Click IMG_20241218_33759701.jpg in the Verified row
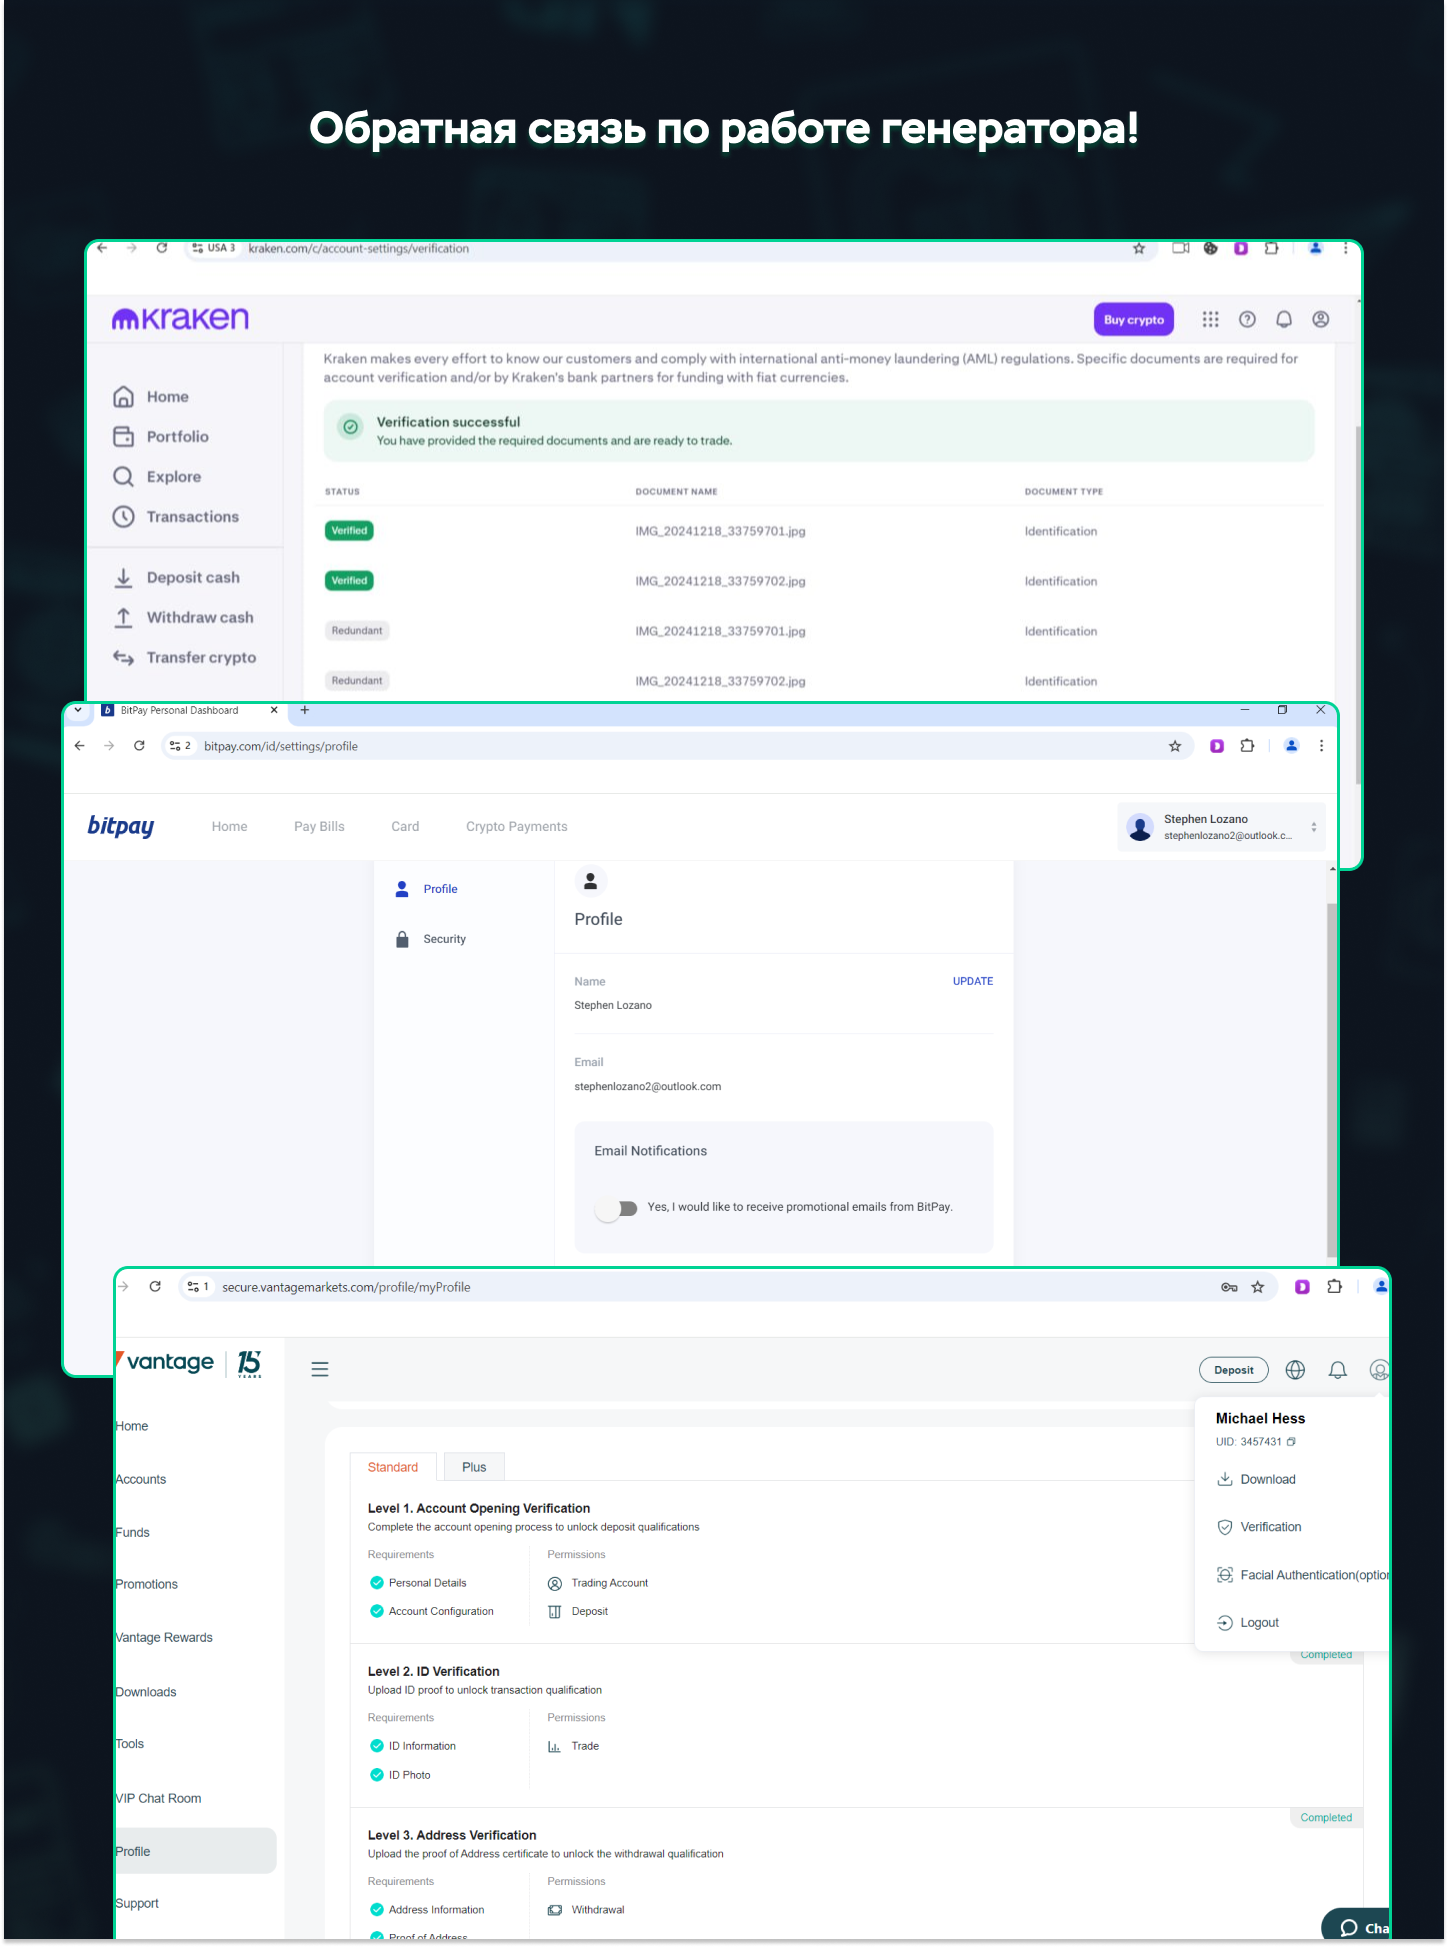This screenshot has height=1947, width=1448. 720,531
